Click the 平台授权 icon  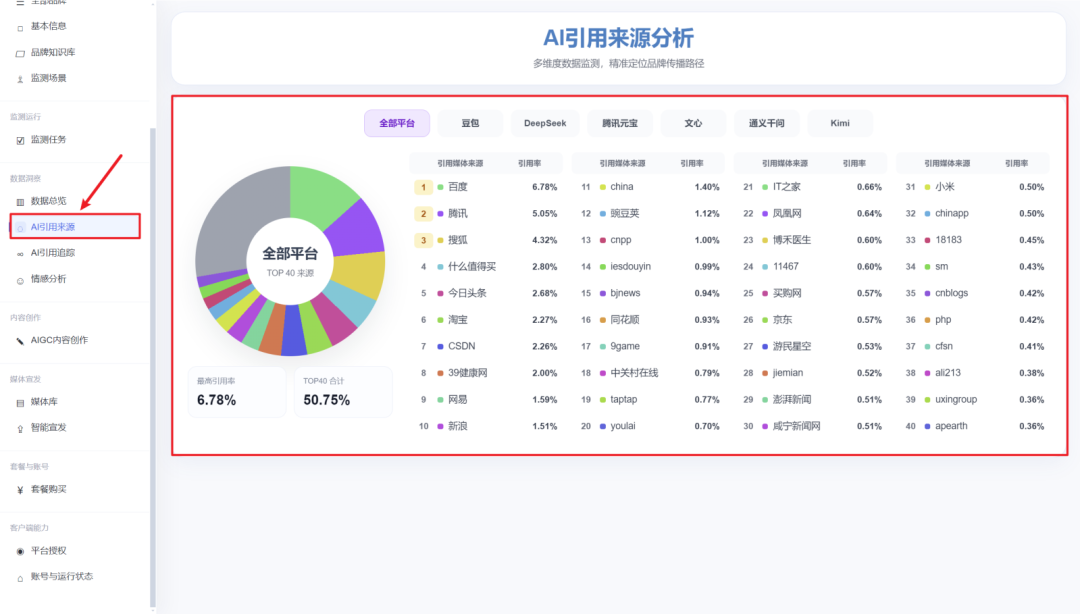click(20, 551)
